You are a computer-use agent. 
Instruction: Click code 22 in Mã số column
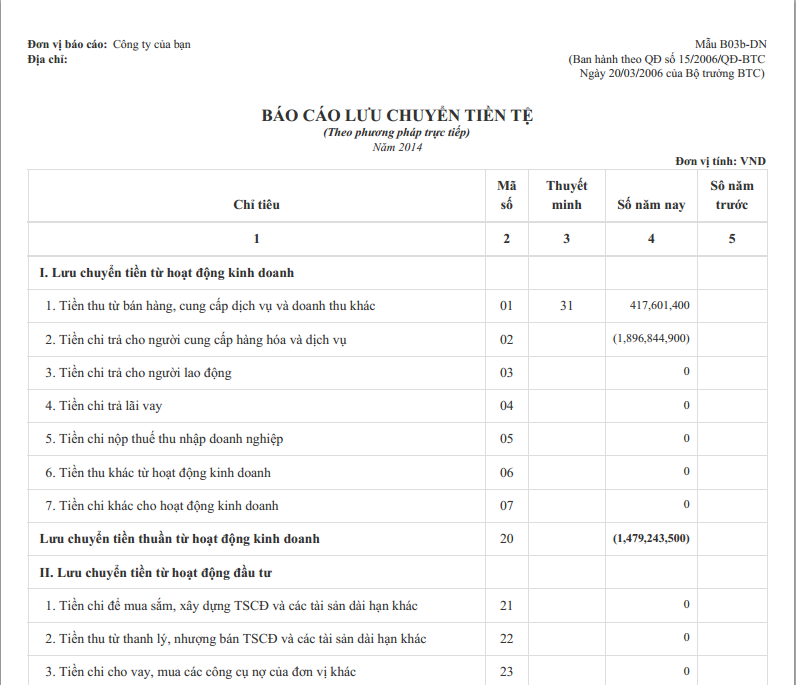(506, 639)
